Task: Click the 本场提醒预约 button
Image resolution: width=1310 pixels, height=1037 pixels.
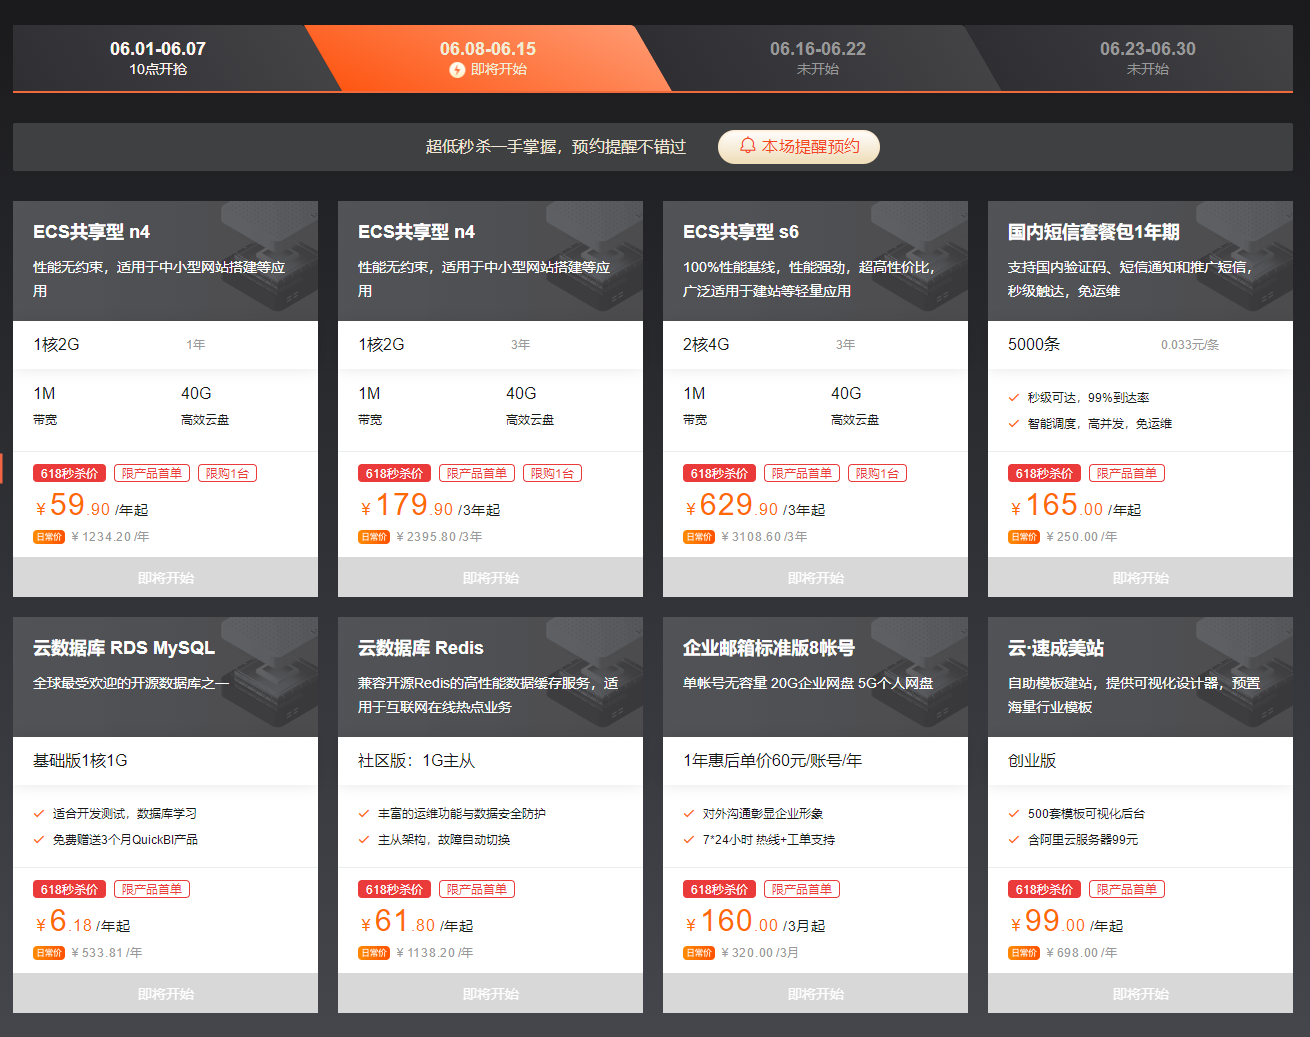Action: pyautogui.click(x=799, y=146)
